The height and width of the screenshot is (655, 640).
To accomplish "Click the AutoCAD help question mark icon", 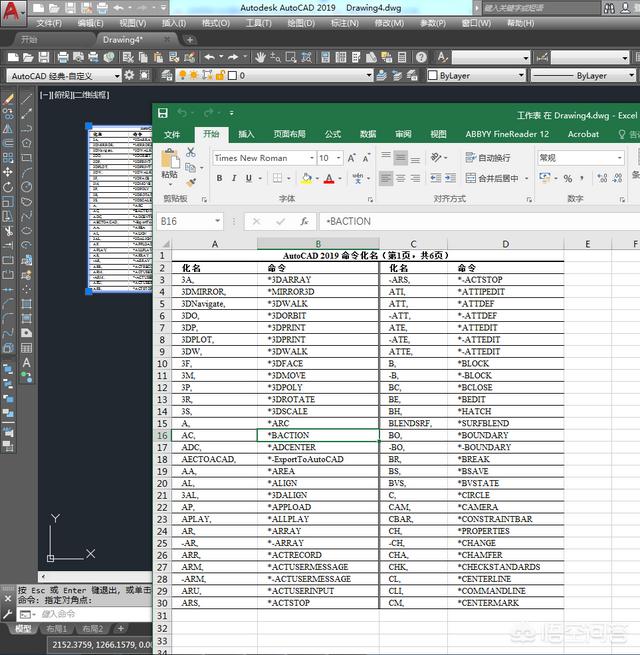I will click(421, 57).
